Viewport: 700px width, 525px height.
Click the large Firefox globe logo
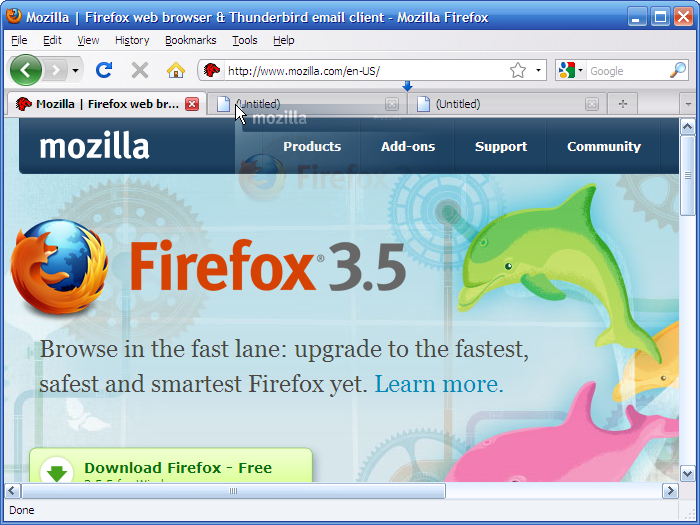click(x=59, y=267)
